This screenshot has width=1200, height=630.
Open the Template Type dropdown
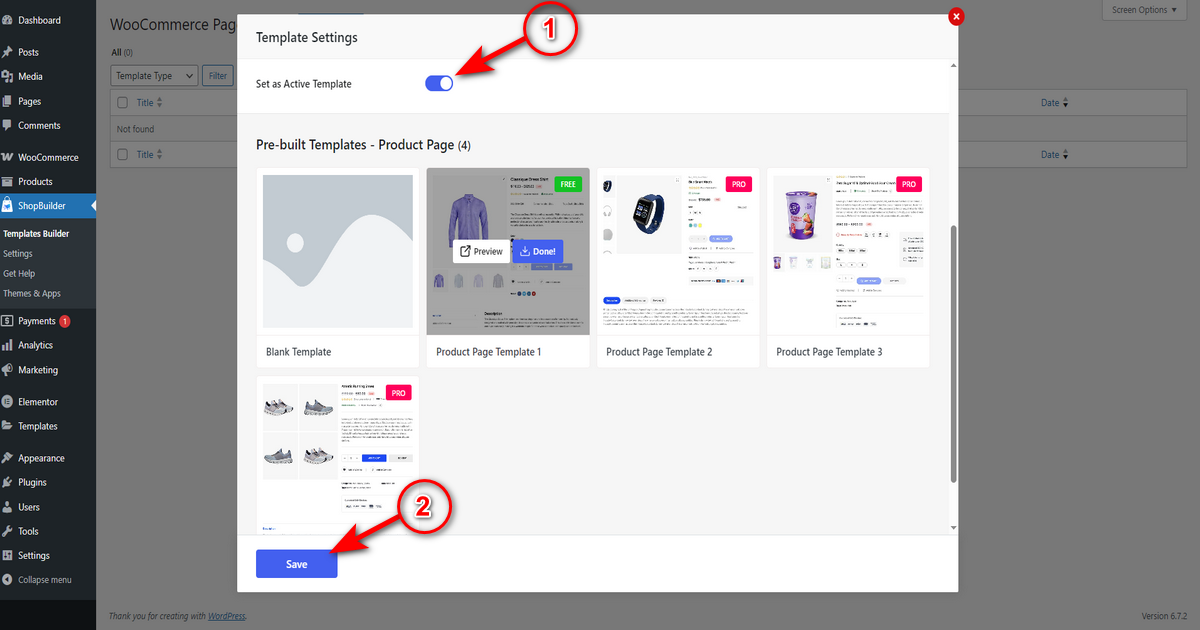(x=154, y=75)
